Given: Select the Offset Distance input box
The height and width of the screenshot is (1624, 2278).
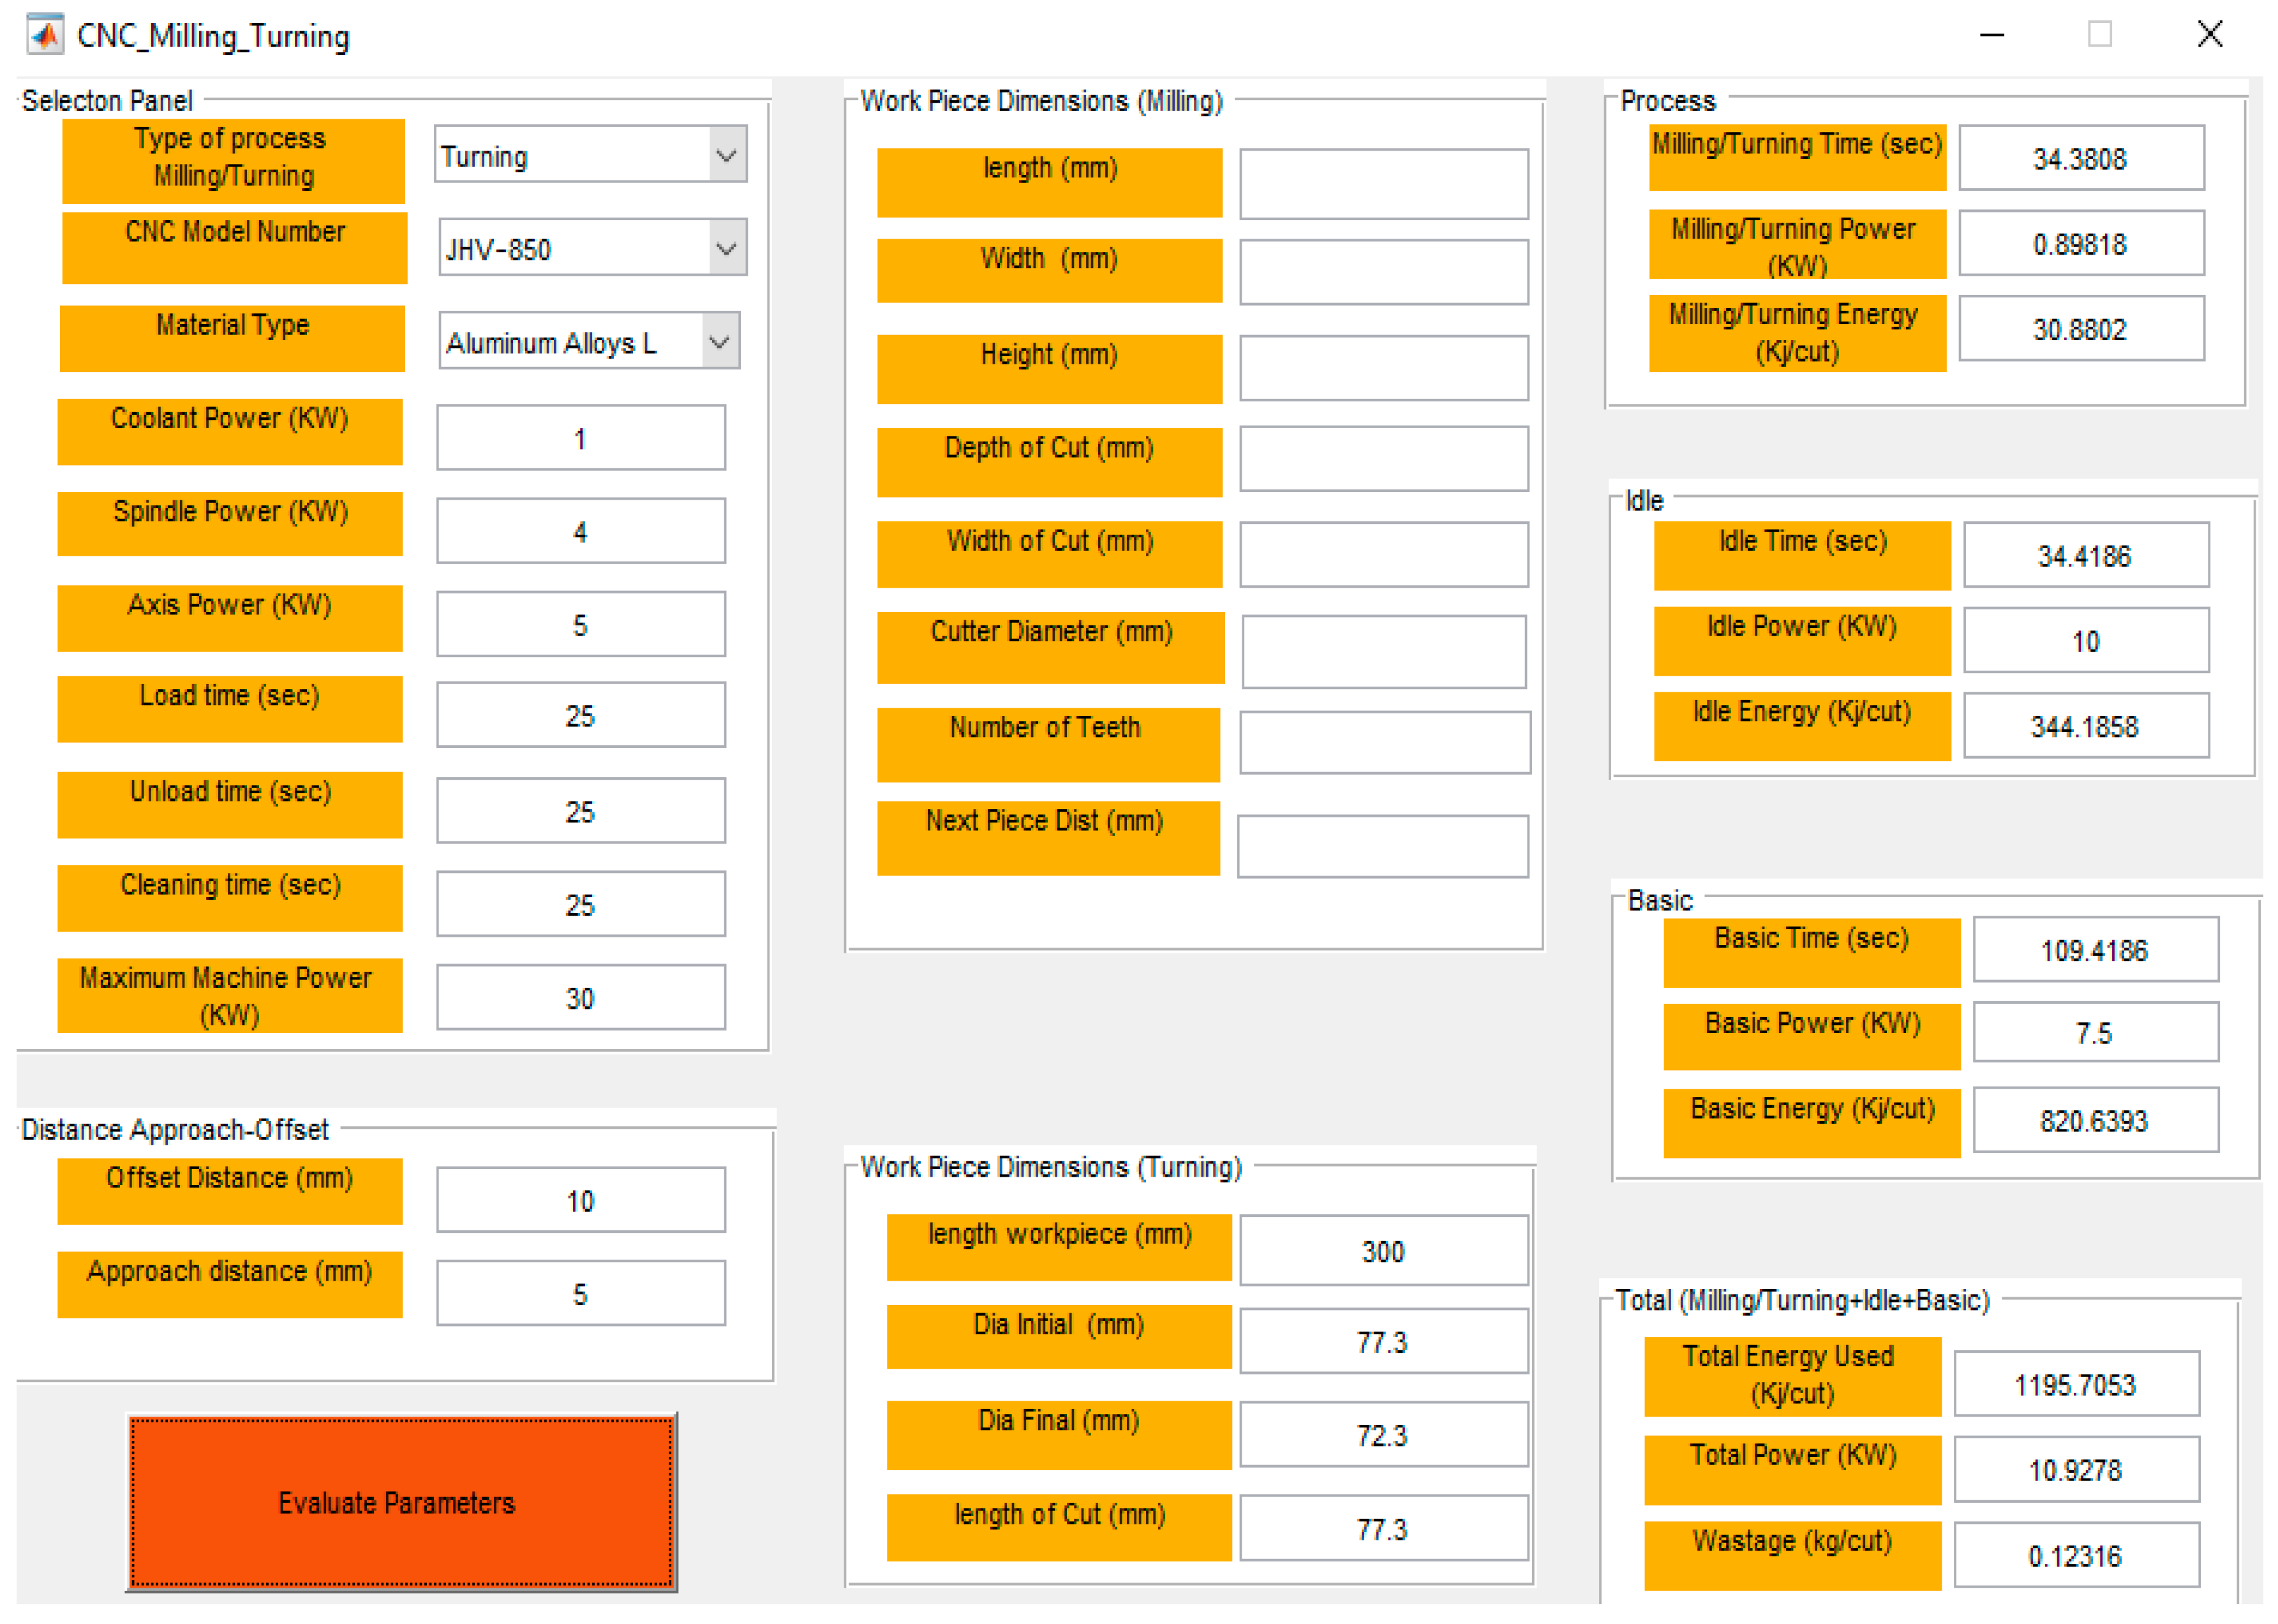Looking at the screenshot, I should click(580, 1200).
